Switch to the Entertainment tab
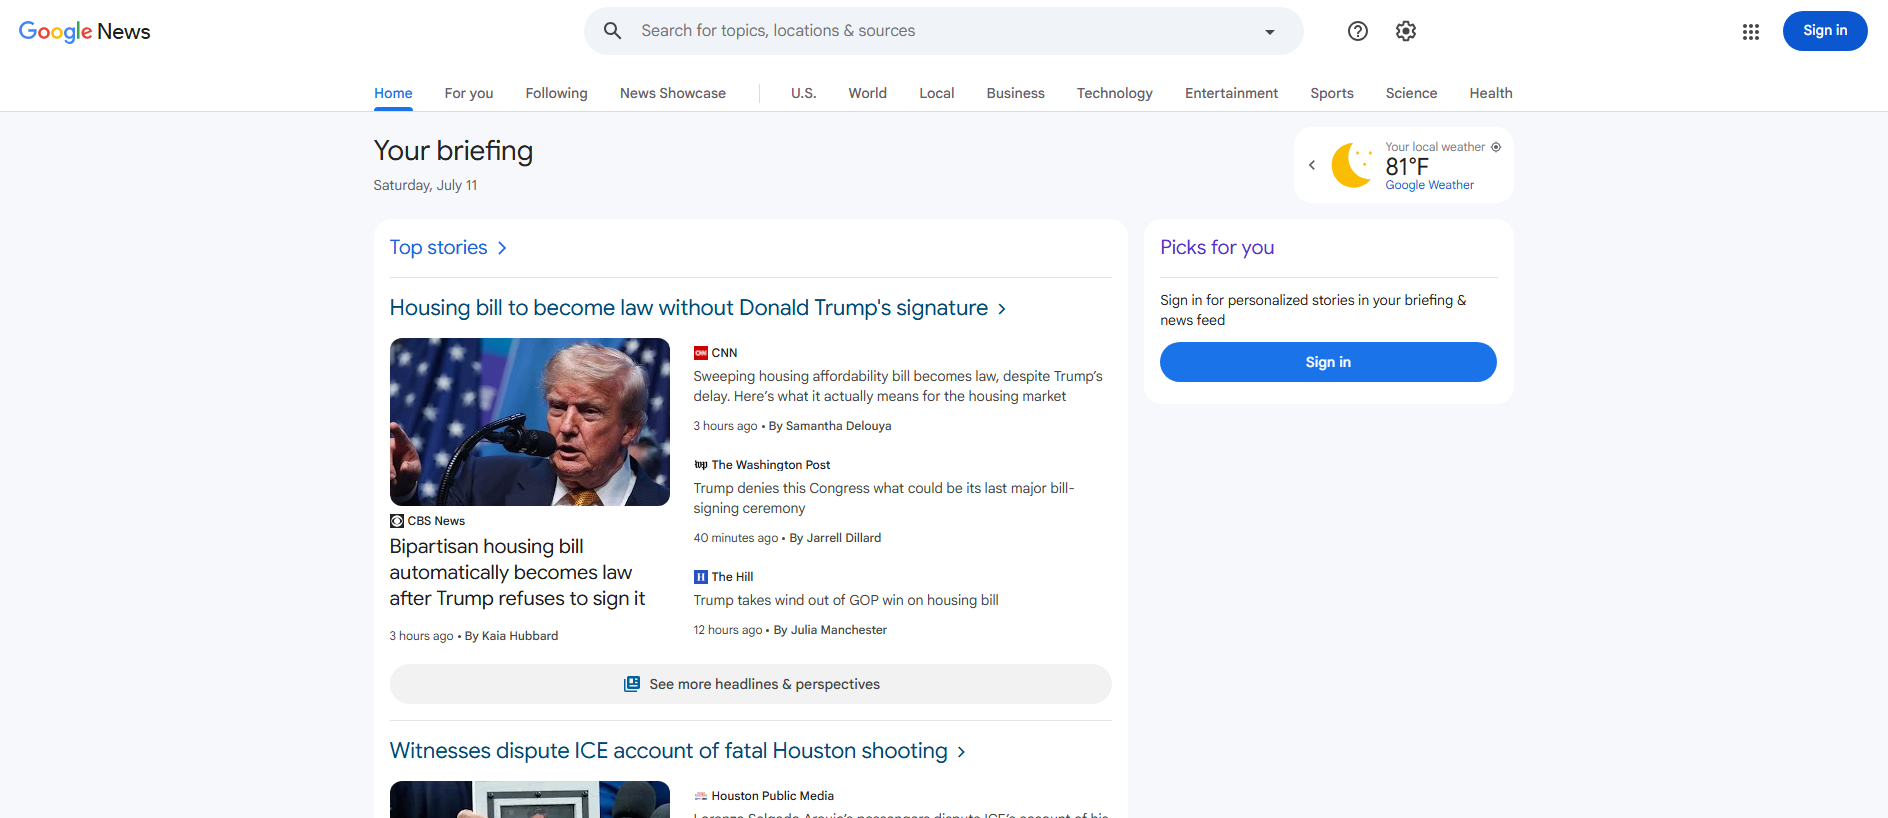The image size is (1888, 818). click(1232, 93)
